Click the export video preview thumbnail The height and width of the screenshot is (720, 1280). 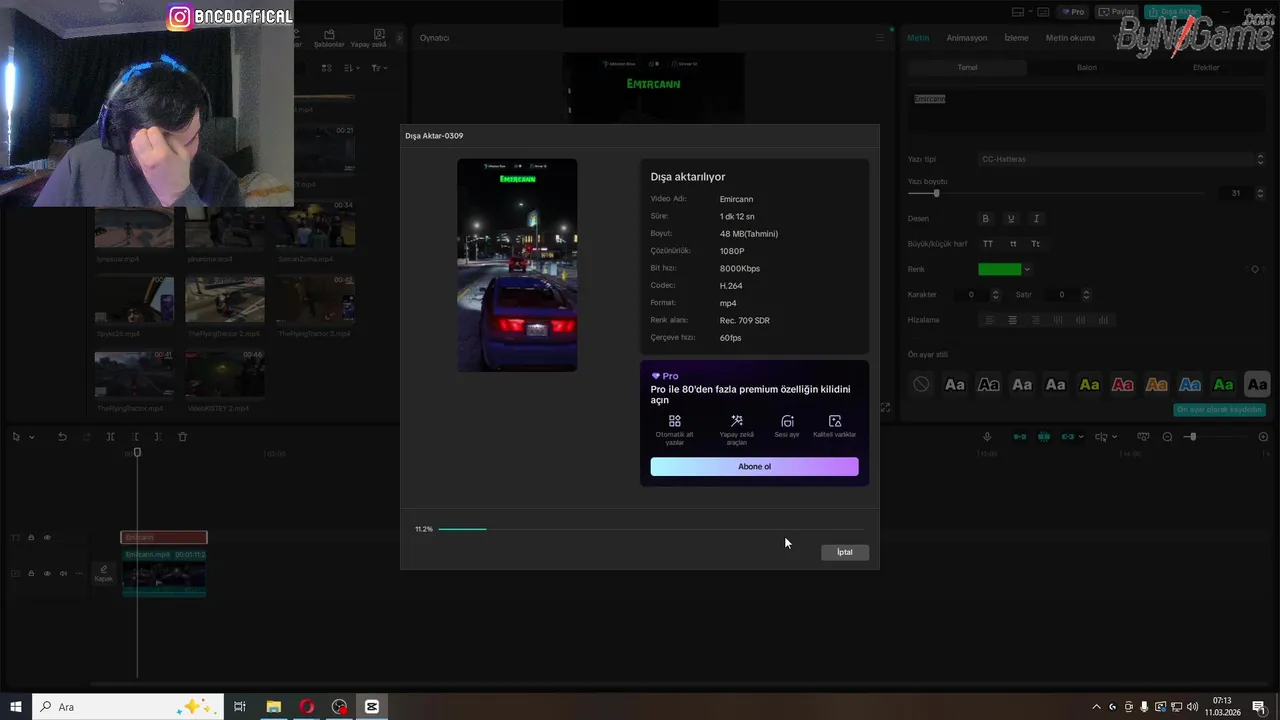tap(517, 265)
